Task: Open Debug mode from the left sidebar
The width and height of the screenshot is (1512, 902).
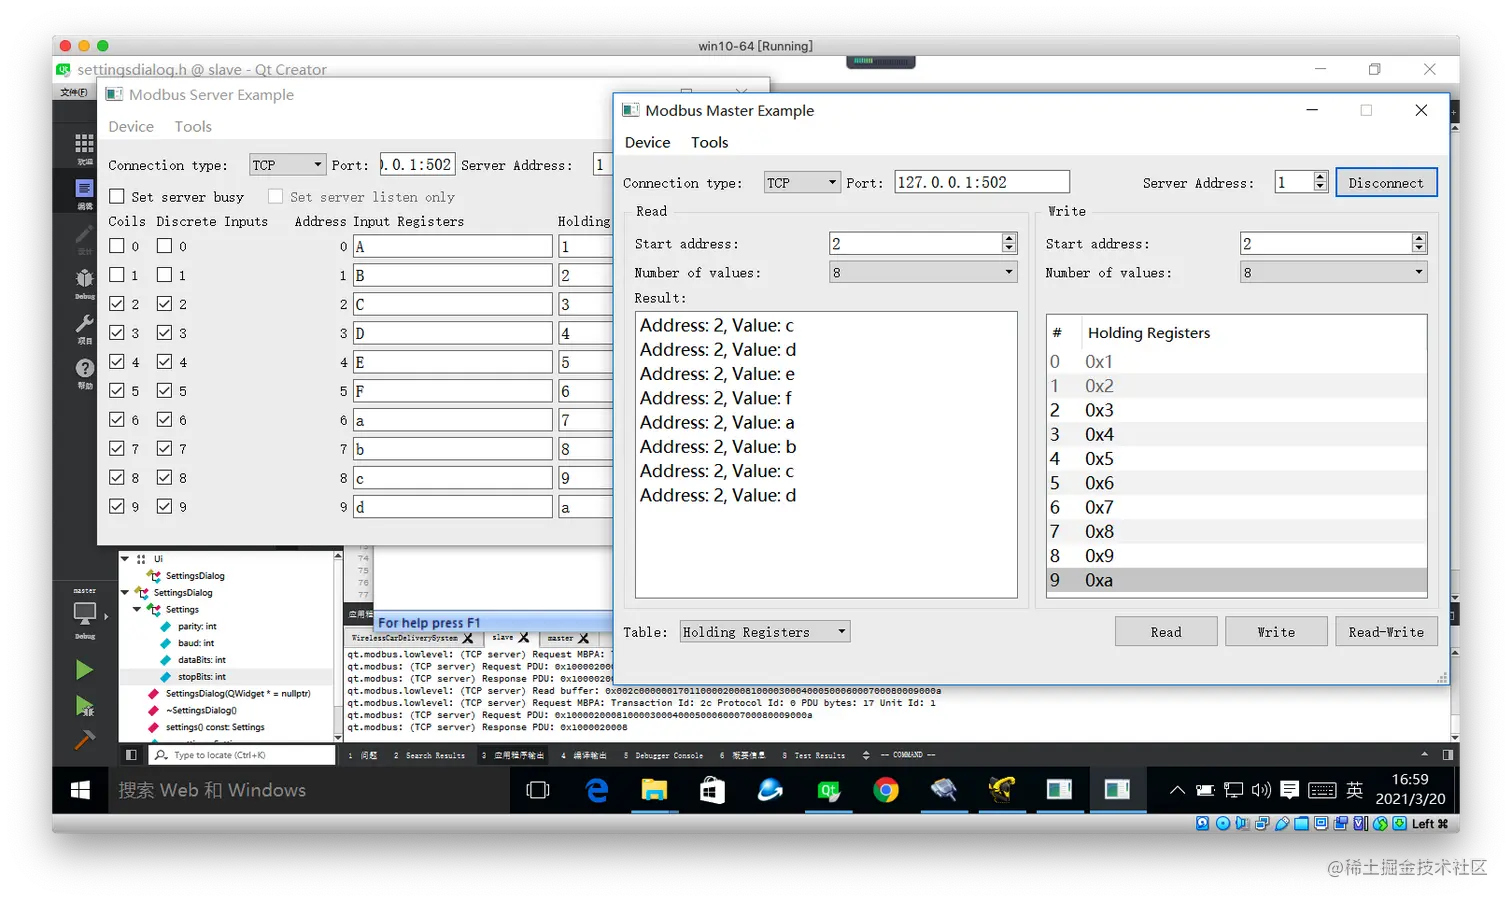Action: point(85,277)
